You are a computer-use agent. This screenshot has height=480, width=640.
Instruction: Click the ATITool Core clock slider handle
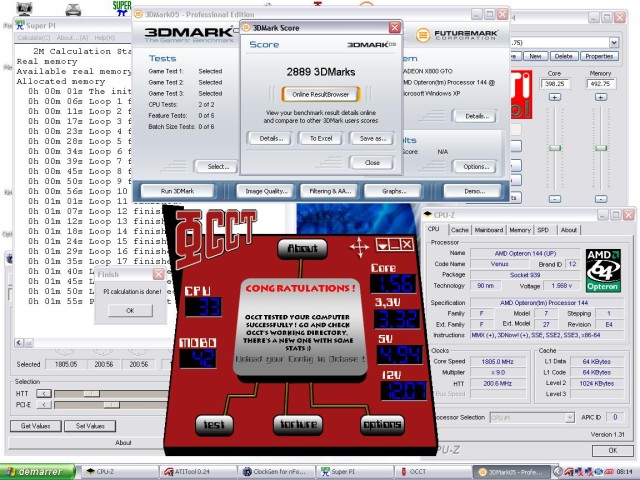point(554,148)
